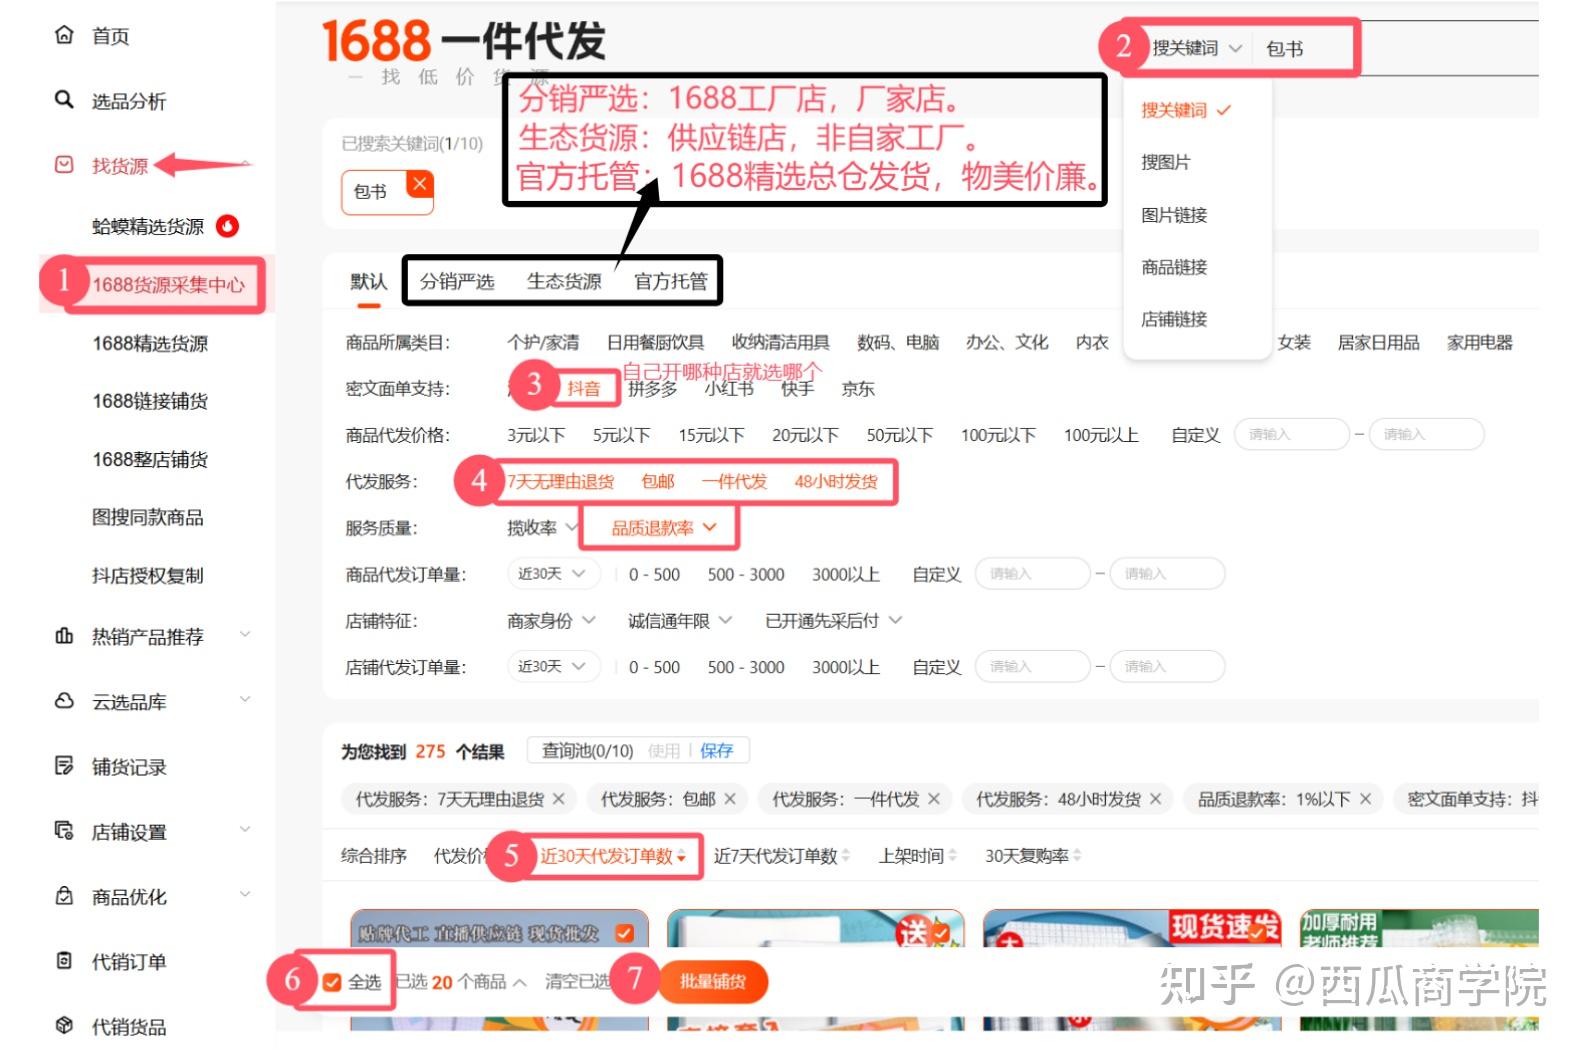The height and width of the screenshot is (1049, 1586).
Task: Sort by 近30天代发订单数
Action: [x=613, y=856]
